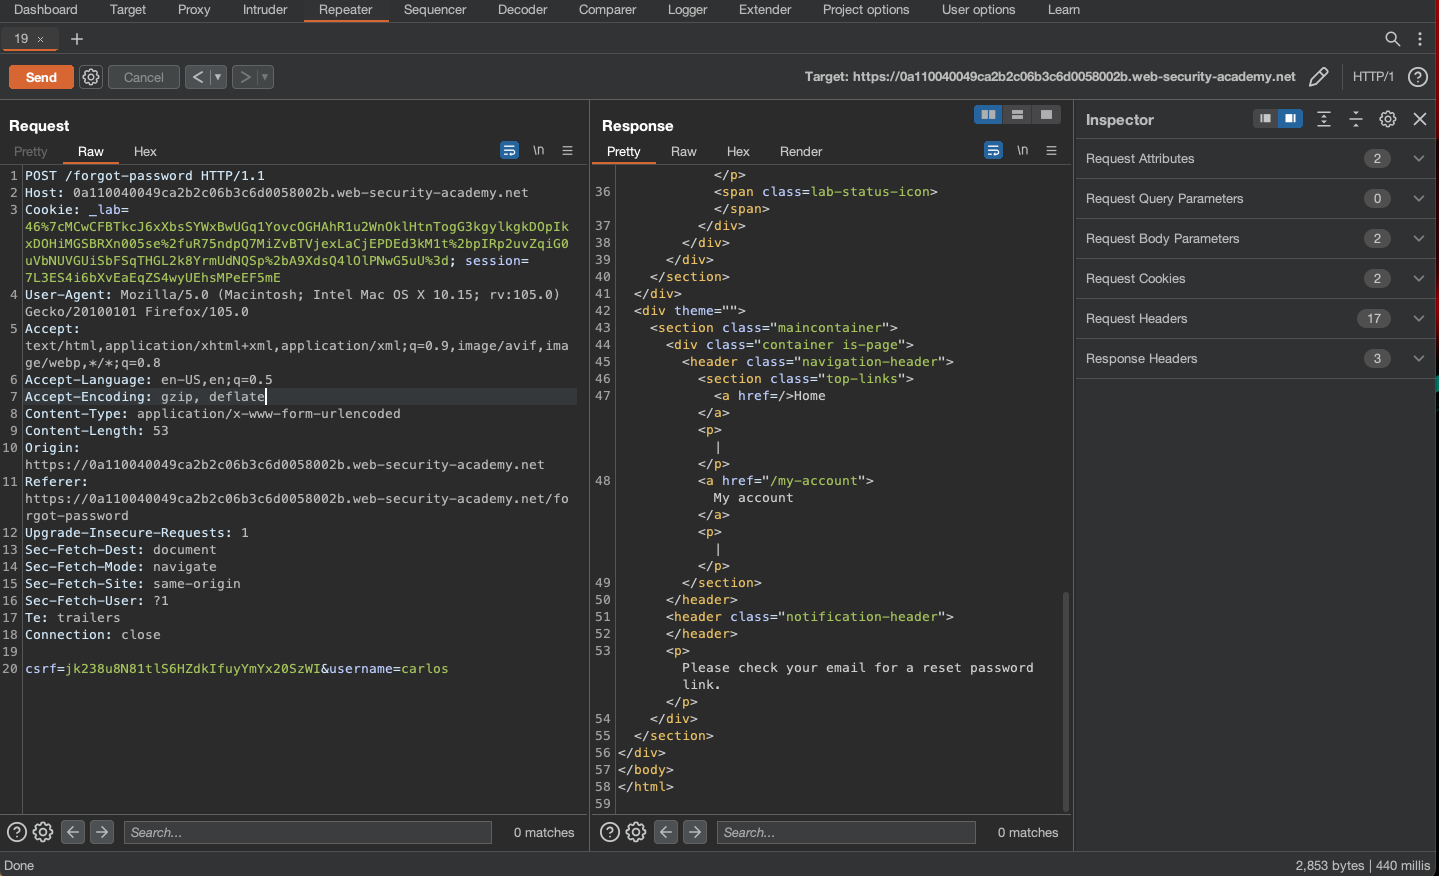Click the Request search input field
The width and height of the screenshot is (1439, 876).
pyautogui.click(x=307, y=832)
